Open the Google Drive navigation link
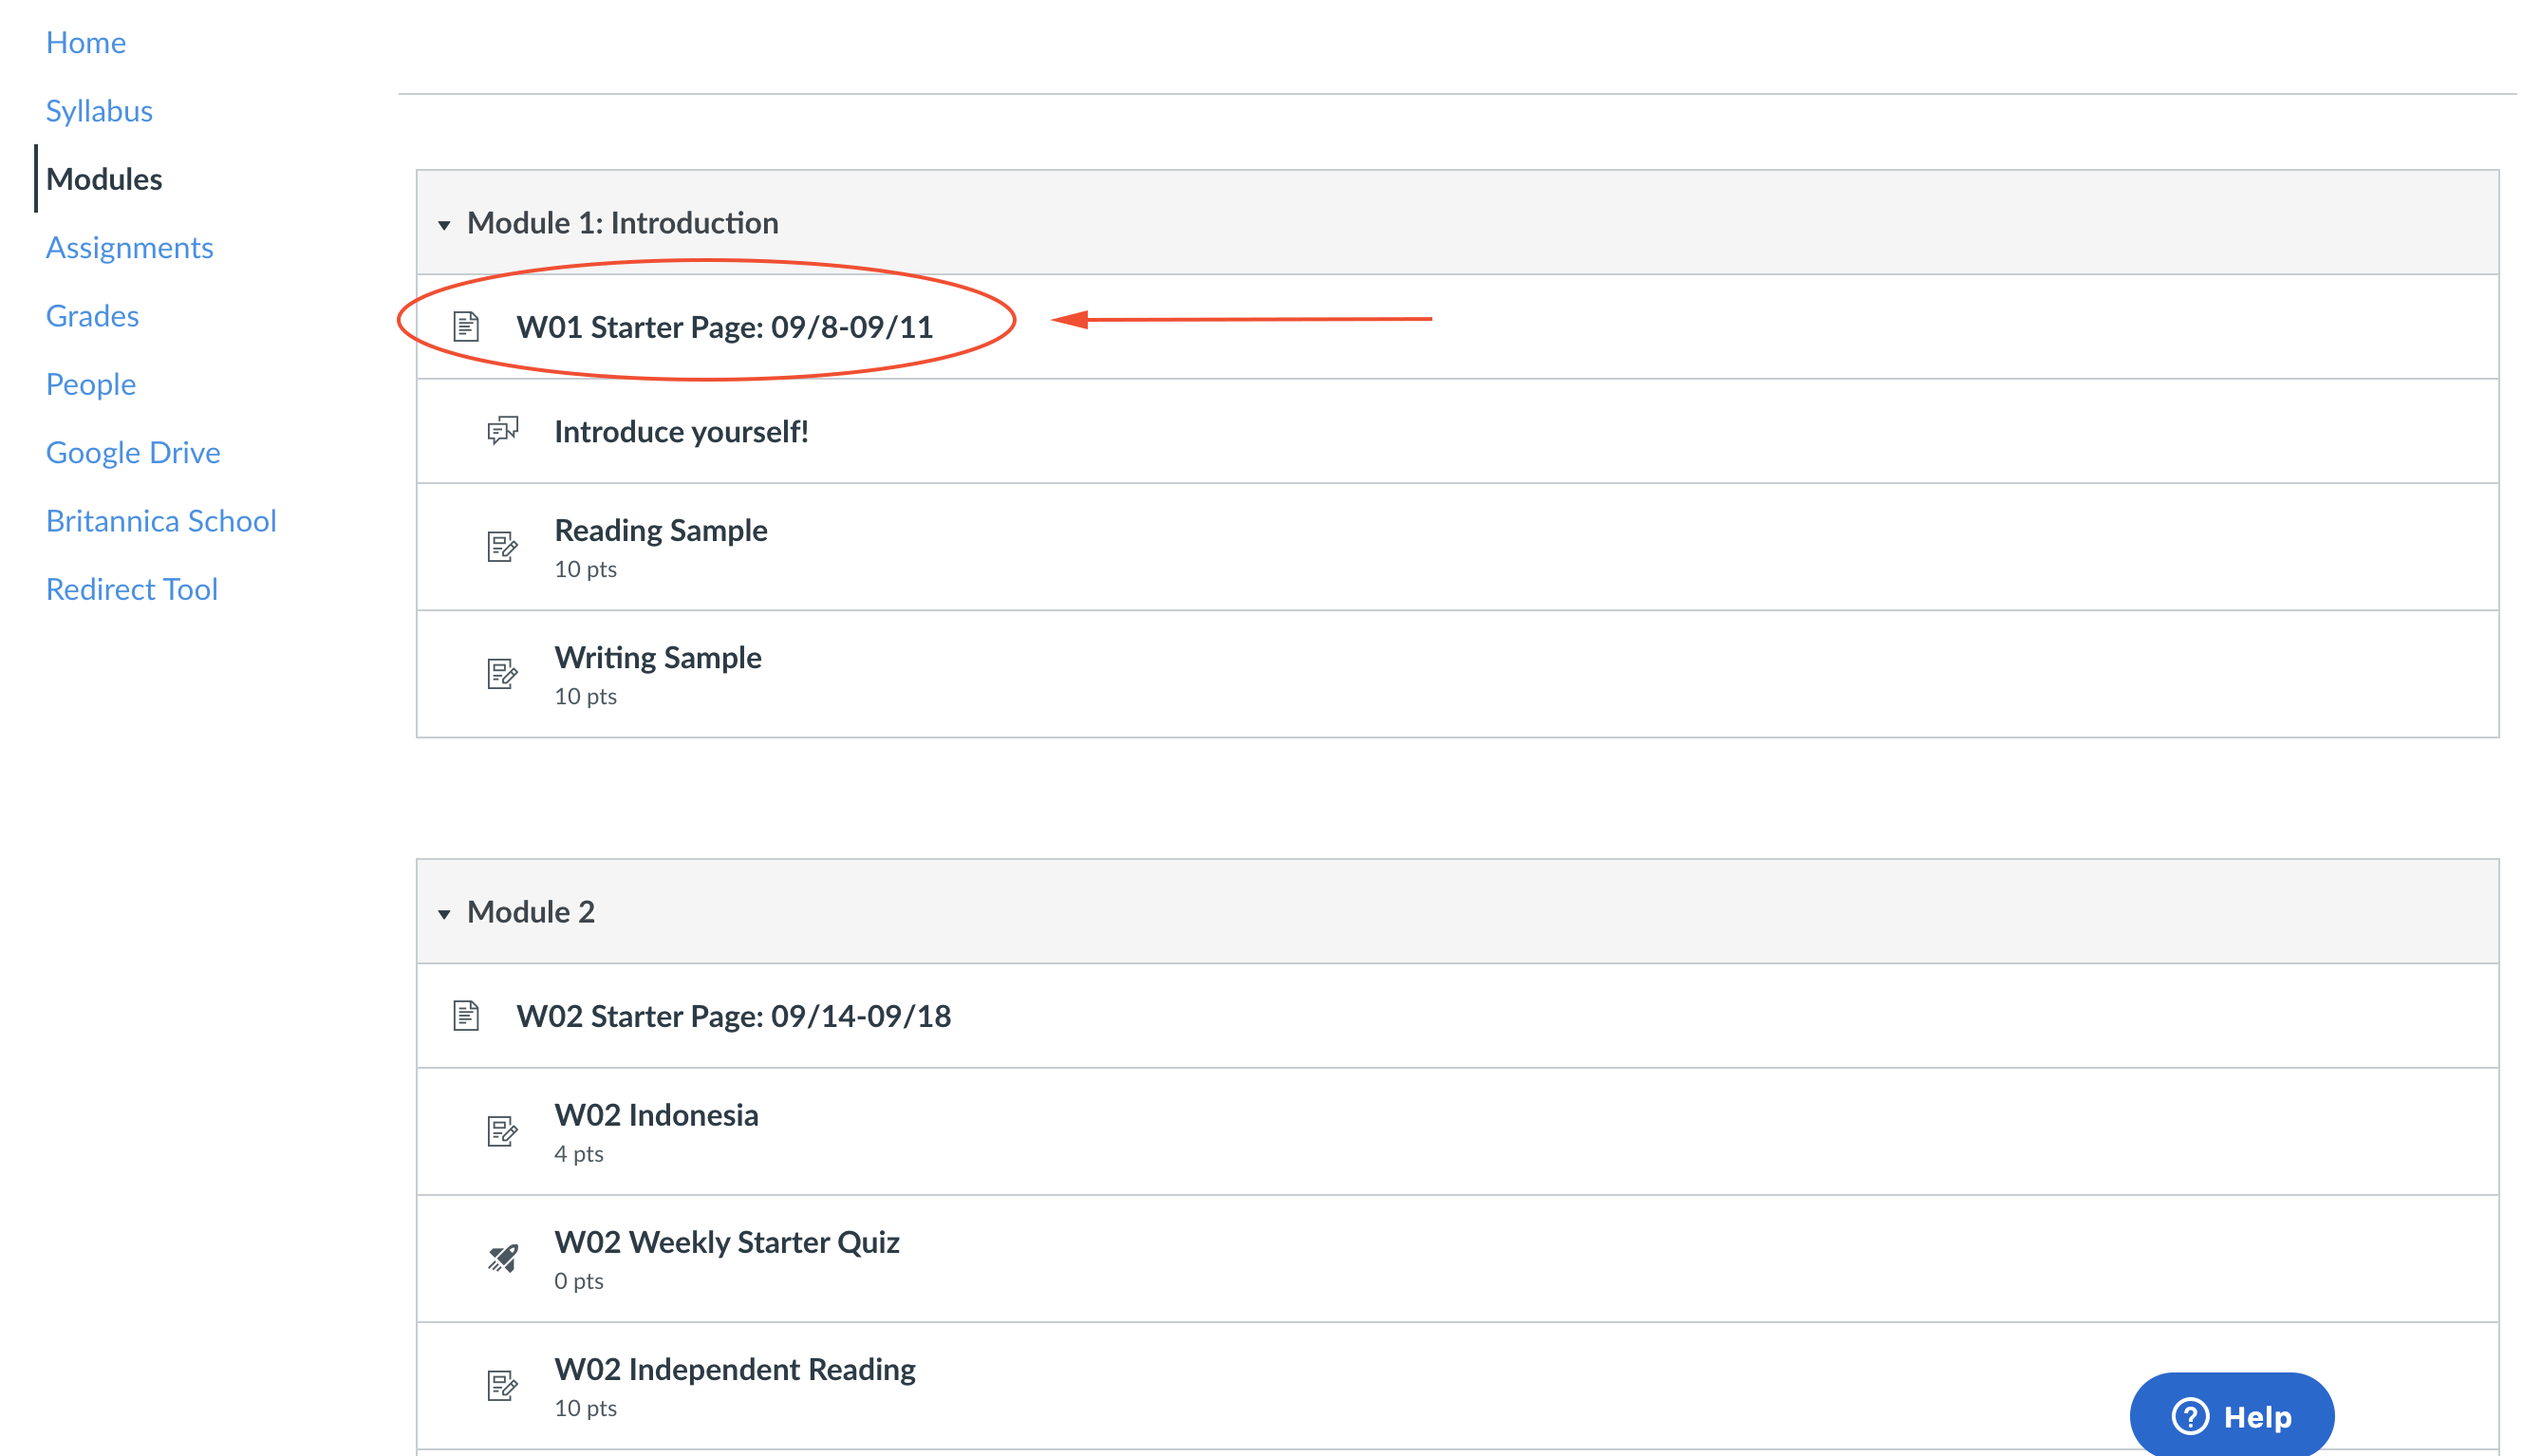 pyautogui.click(x=133, y=452)
